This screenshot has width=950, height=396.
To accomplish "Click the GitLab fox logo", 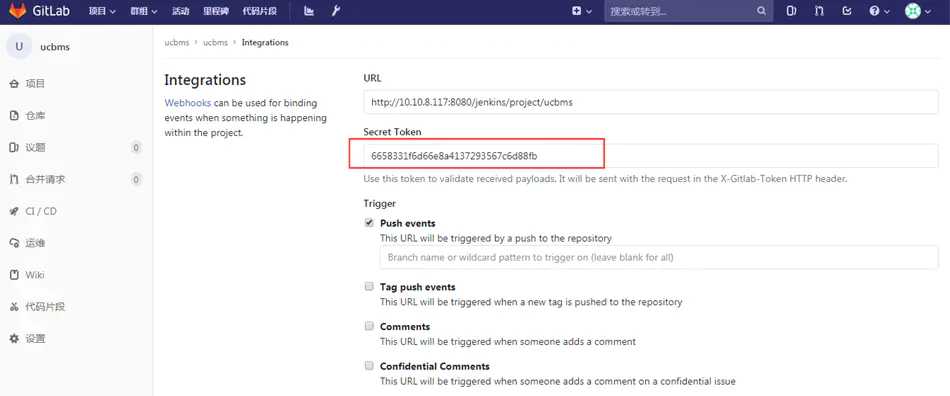I will pos(18,11).
